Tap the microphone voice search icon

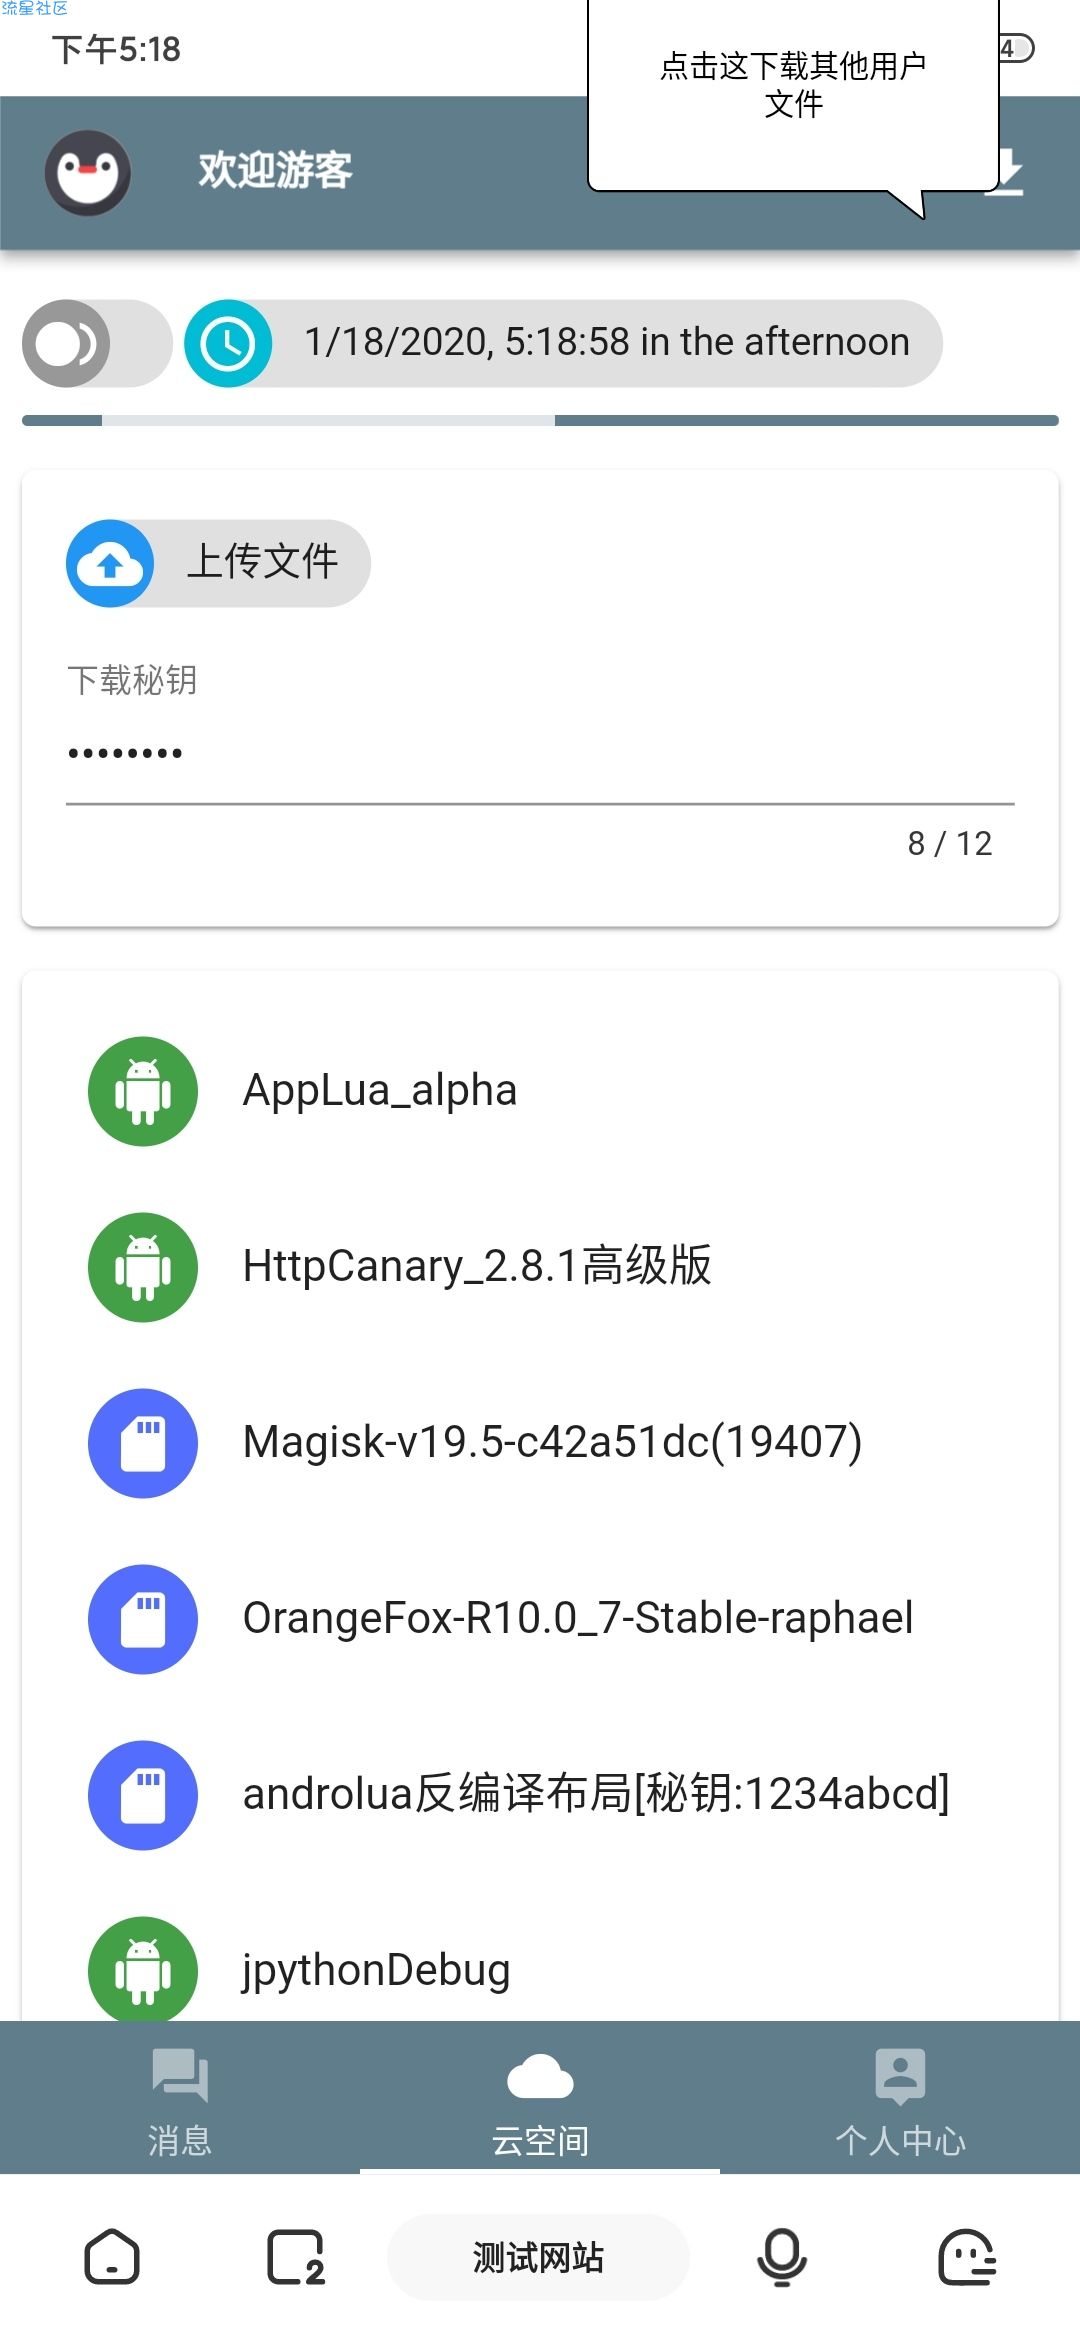[x=782, y=2257]
